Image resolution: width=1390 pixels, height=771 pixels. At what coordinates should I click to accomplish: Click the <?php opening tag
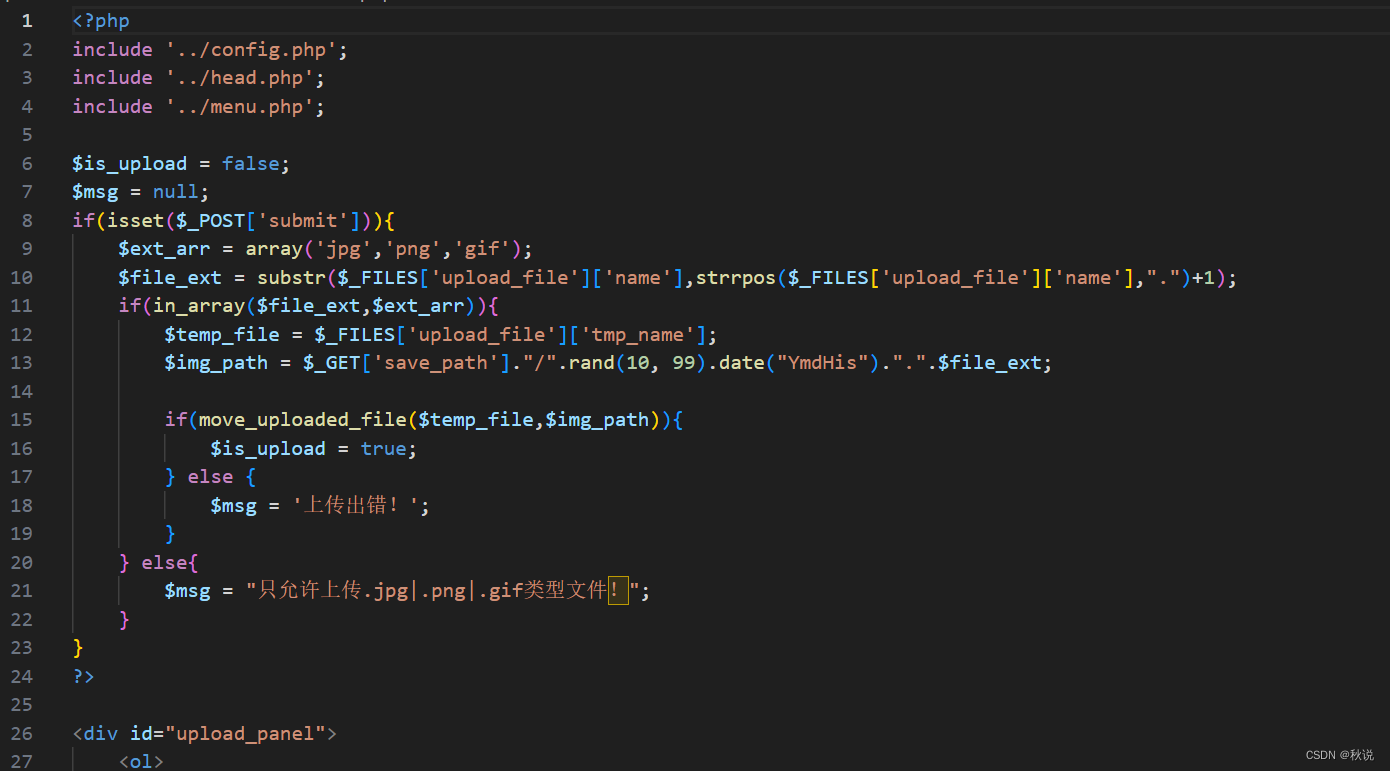[101, 20]
